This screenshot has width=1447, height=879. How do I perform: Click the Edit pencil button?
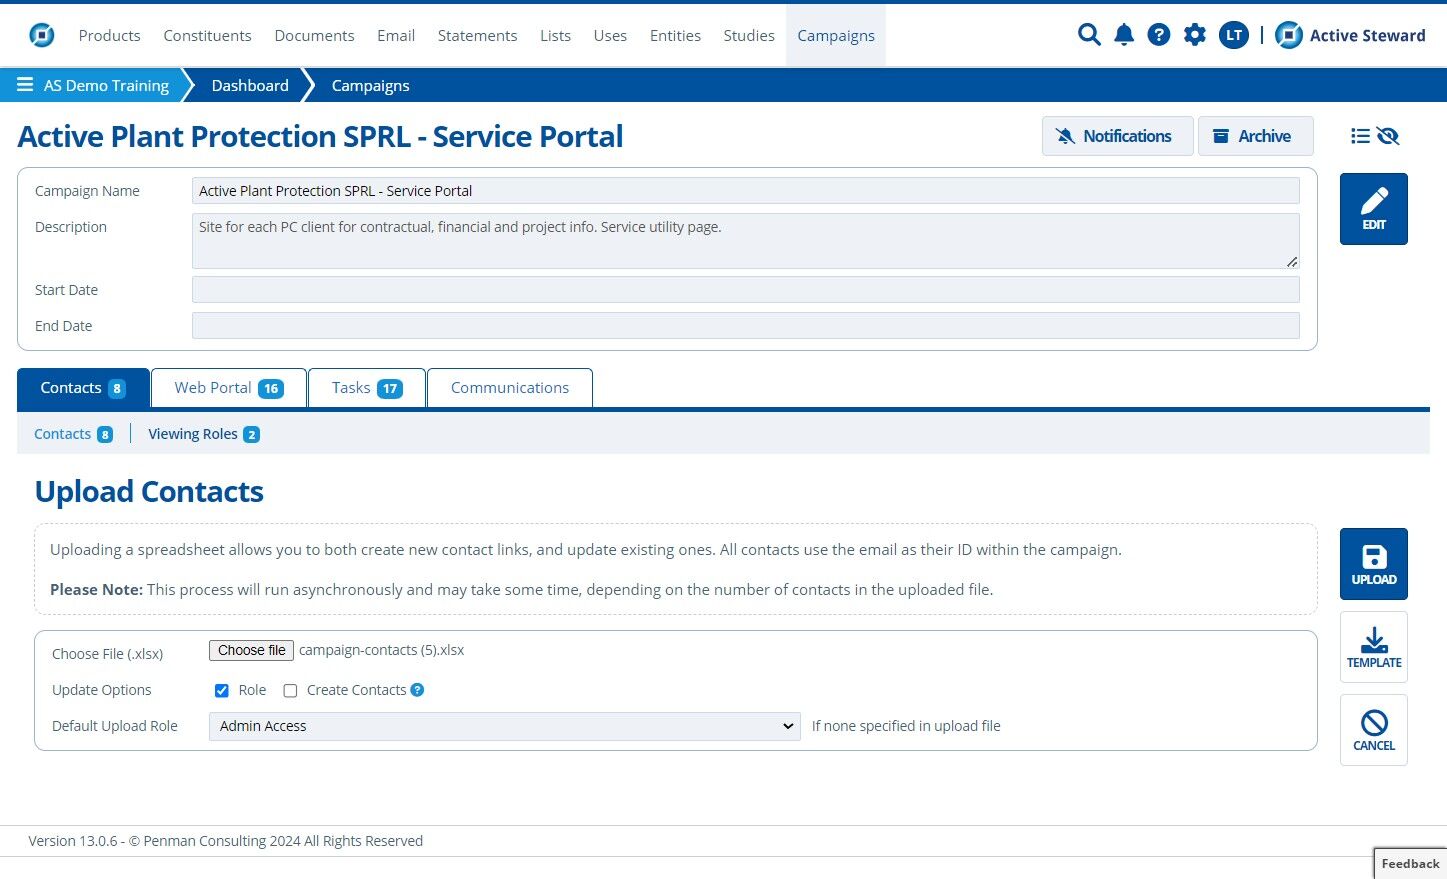tap(1373, 209)
